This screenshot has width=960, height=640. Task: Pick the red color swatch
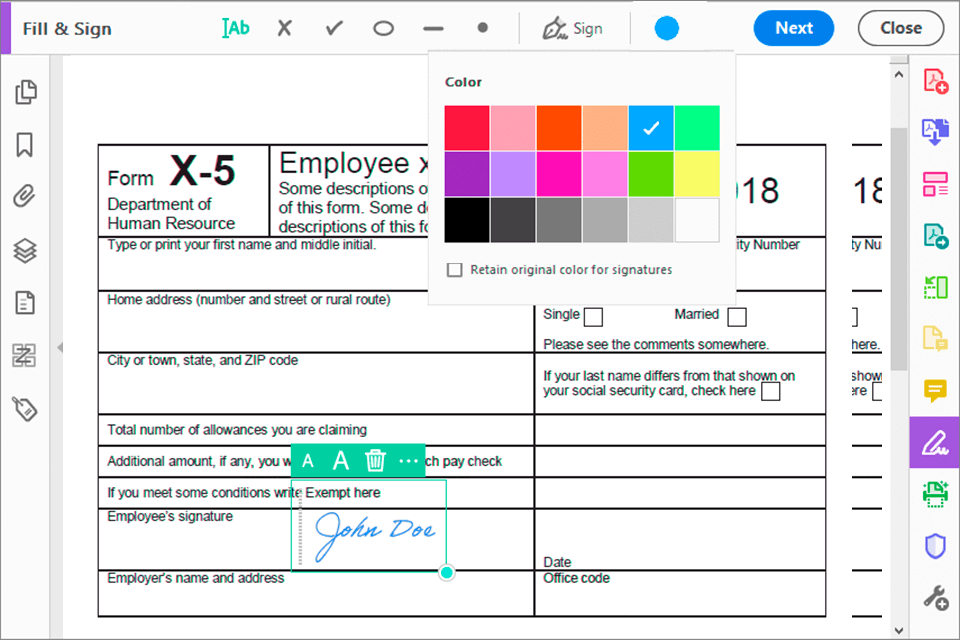467,128
